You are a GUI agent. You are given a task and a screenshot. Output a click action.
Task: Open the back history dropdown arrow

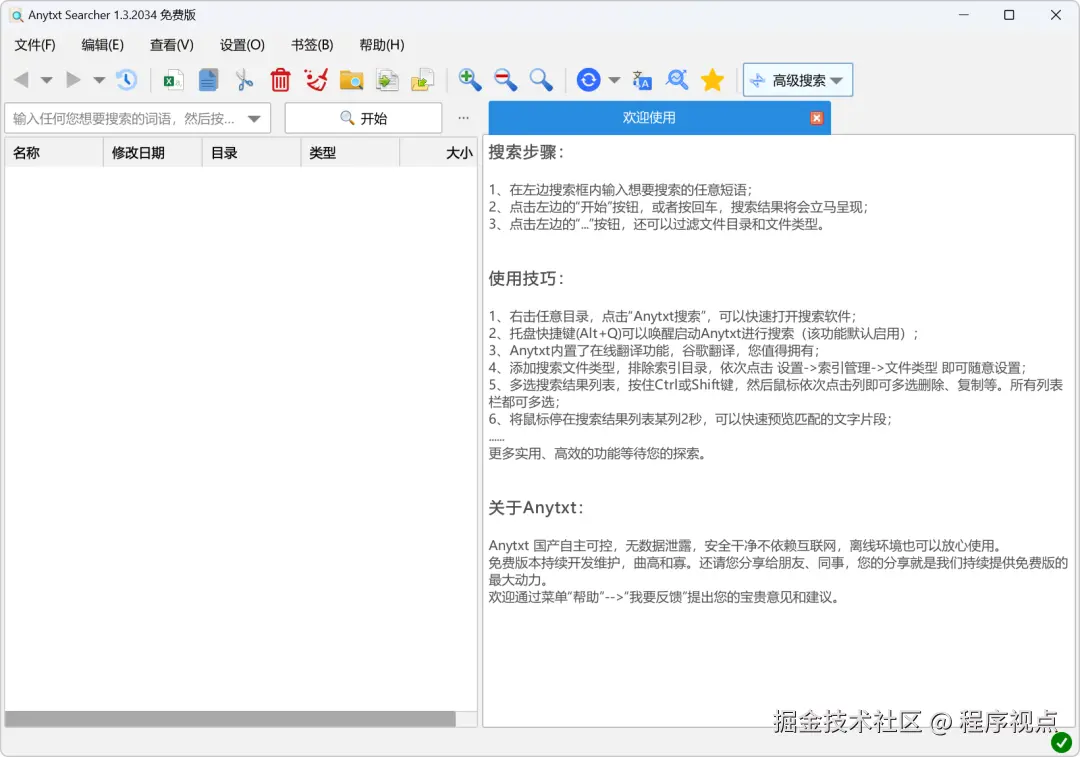tap(47, 80)
